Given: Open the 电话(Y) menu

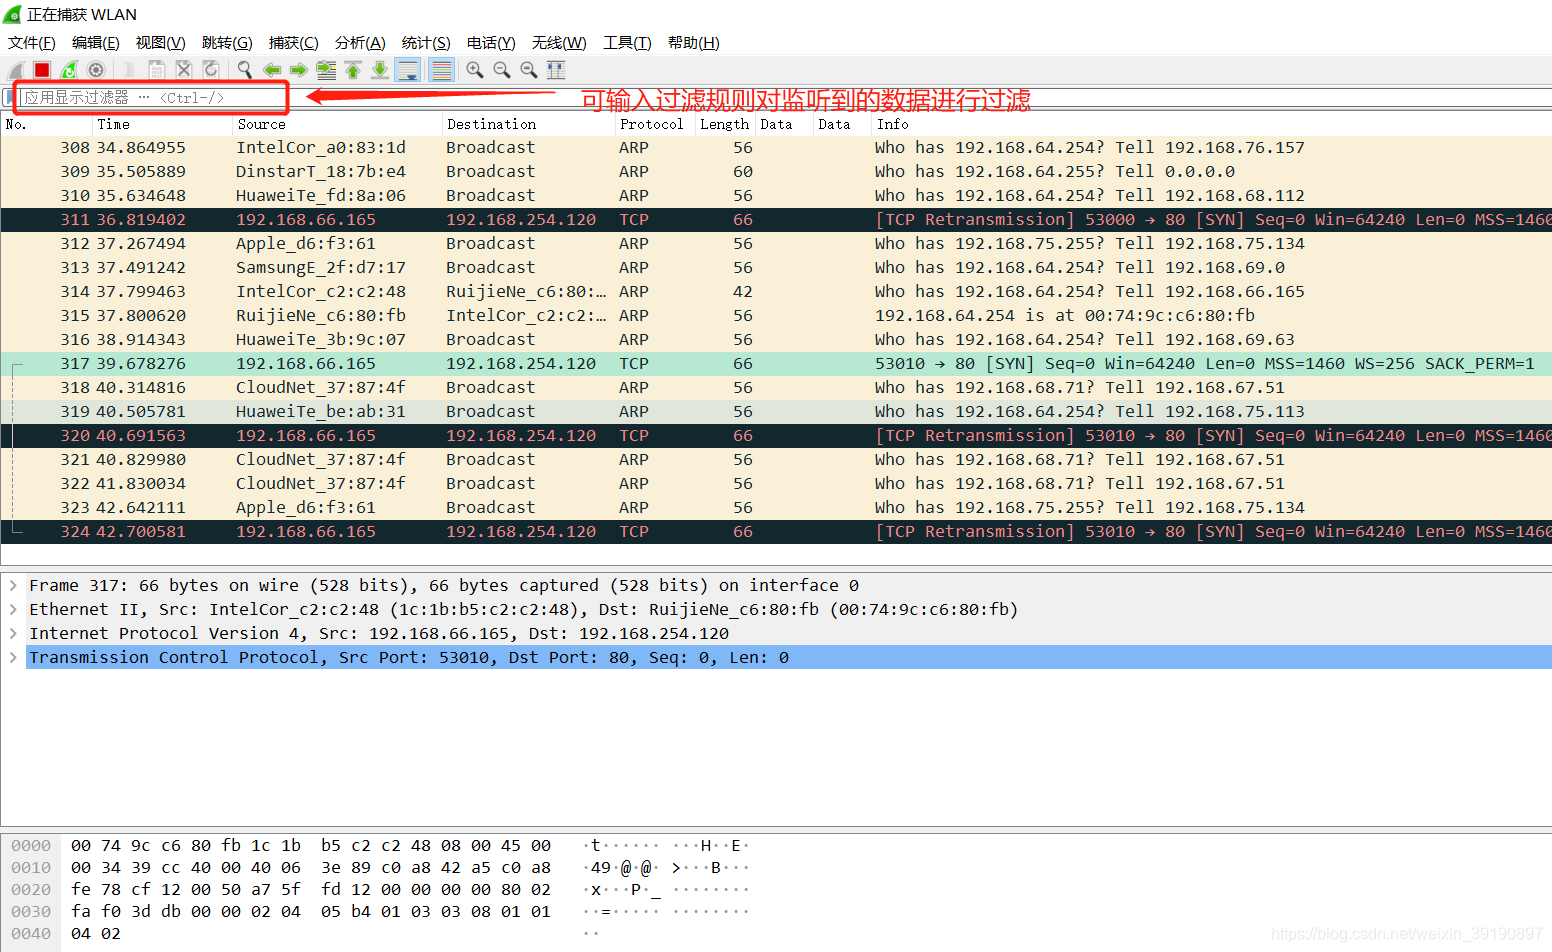Looking at the screenshot, I should point(491,43).
